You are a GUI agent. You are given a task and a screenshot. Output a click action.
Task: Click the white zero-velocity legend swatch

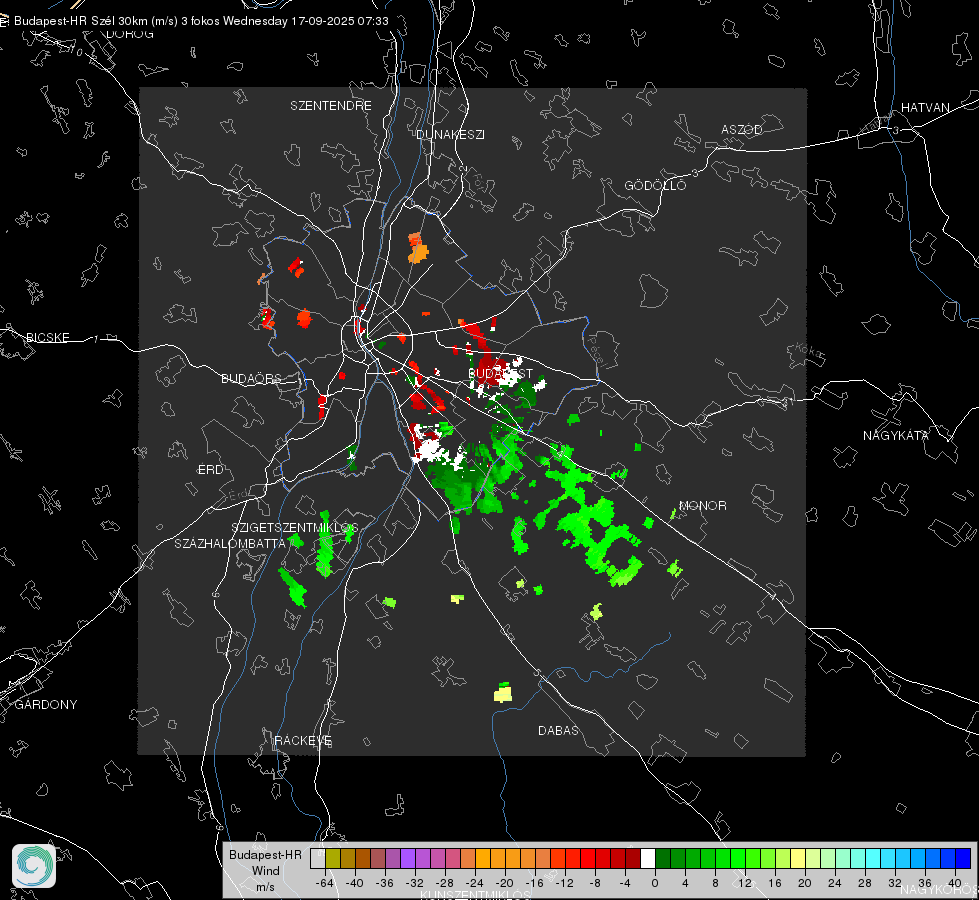click(x=648, y=859)
